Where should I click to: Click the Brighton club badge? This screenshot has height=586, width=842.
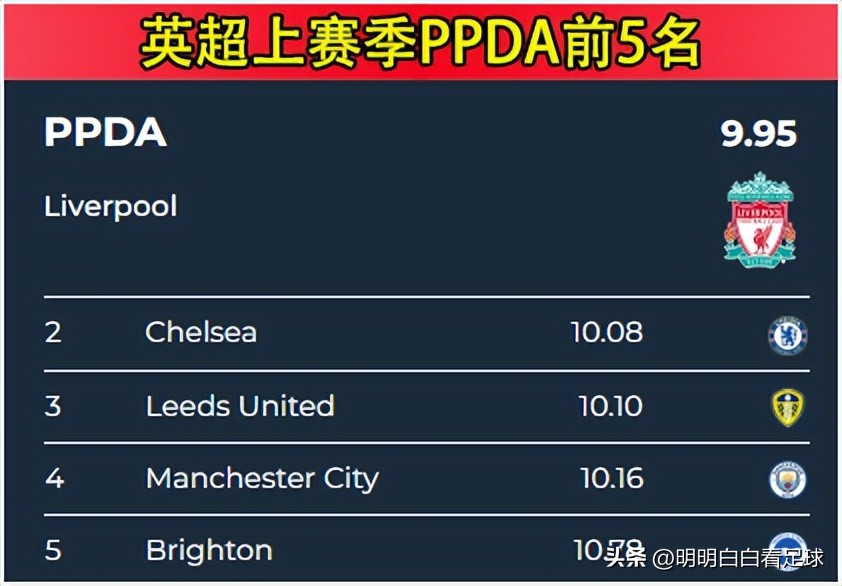pyautogui.click(x=787, y=545)
